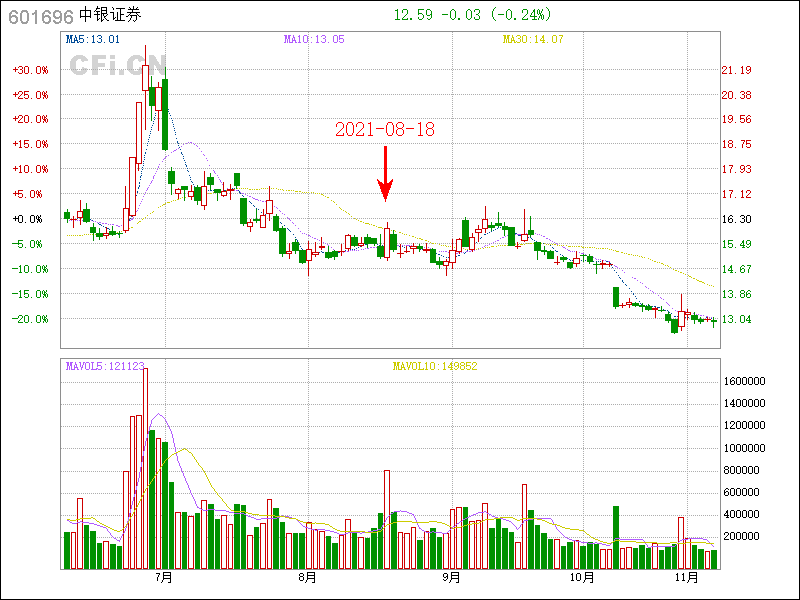The width and height of the screenshot is (800, 600).
Task: Jump to the 7月 marker on the time axis
Action: pos(164,577)
